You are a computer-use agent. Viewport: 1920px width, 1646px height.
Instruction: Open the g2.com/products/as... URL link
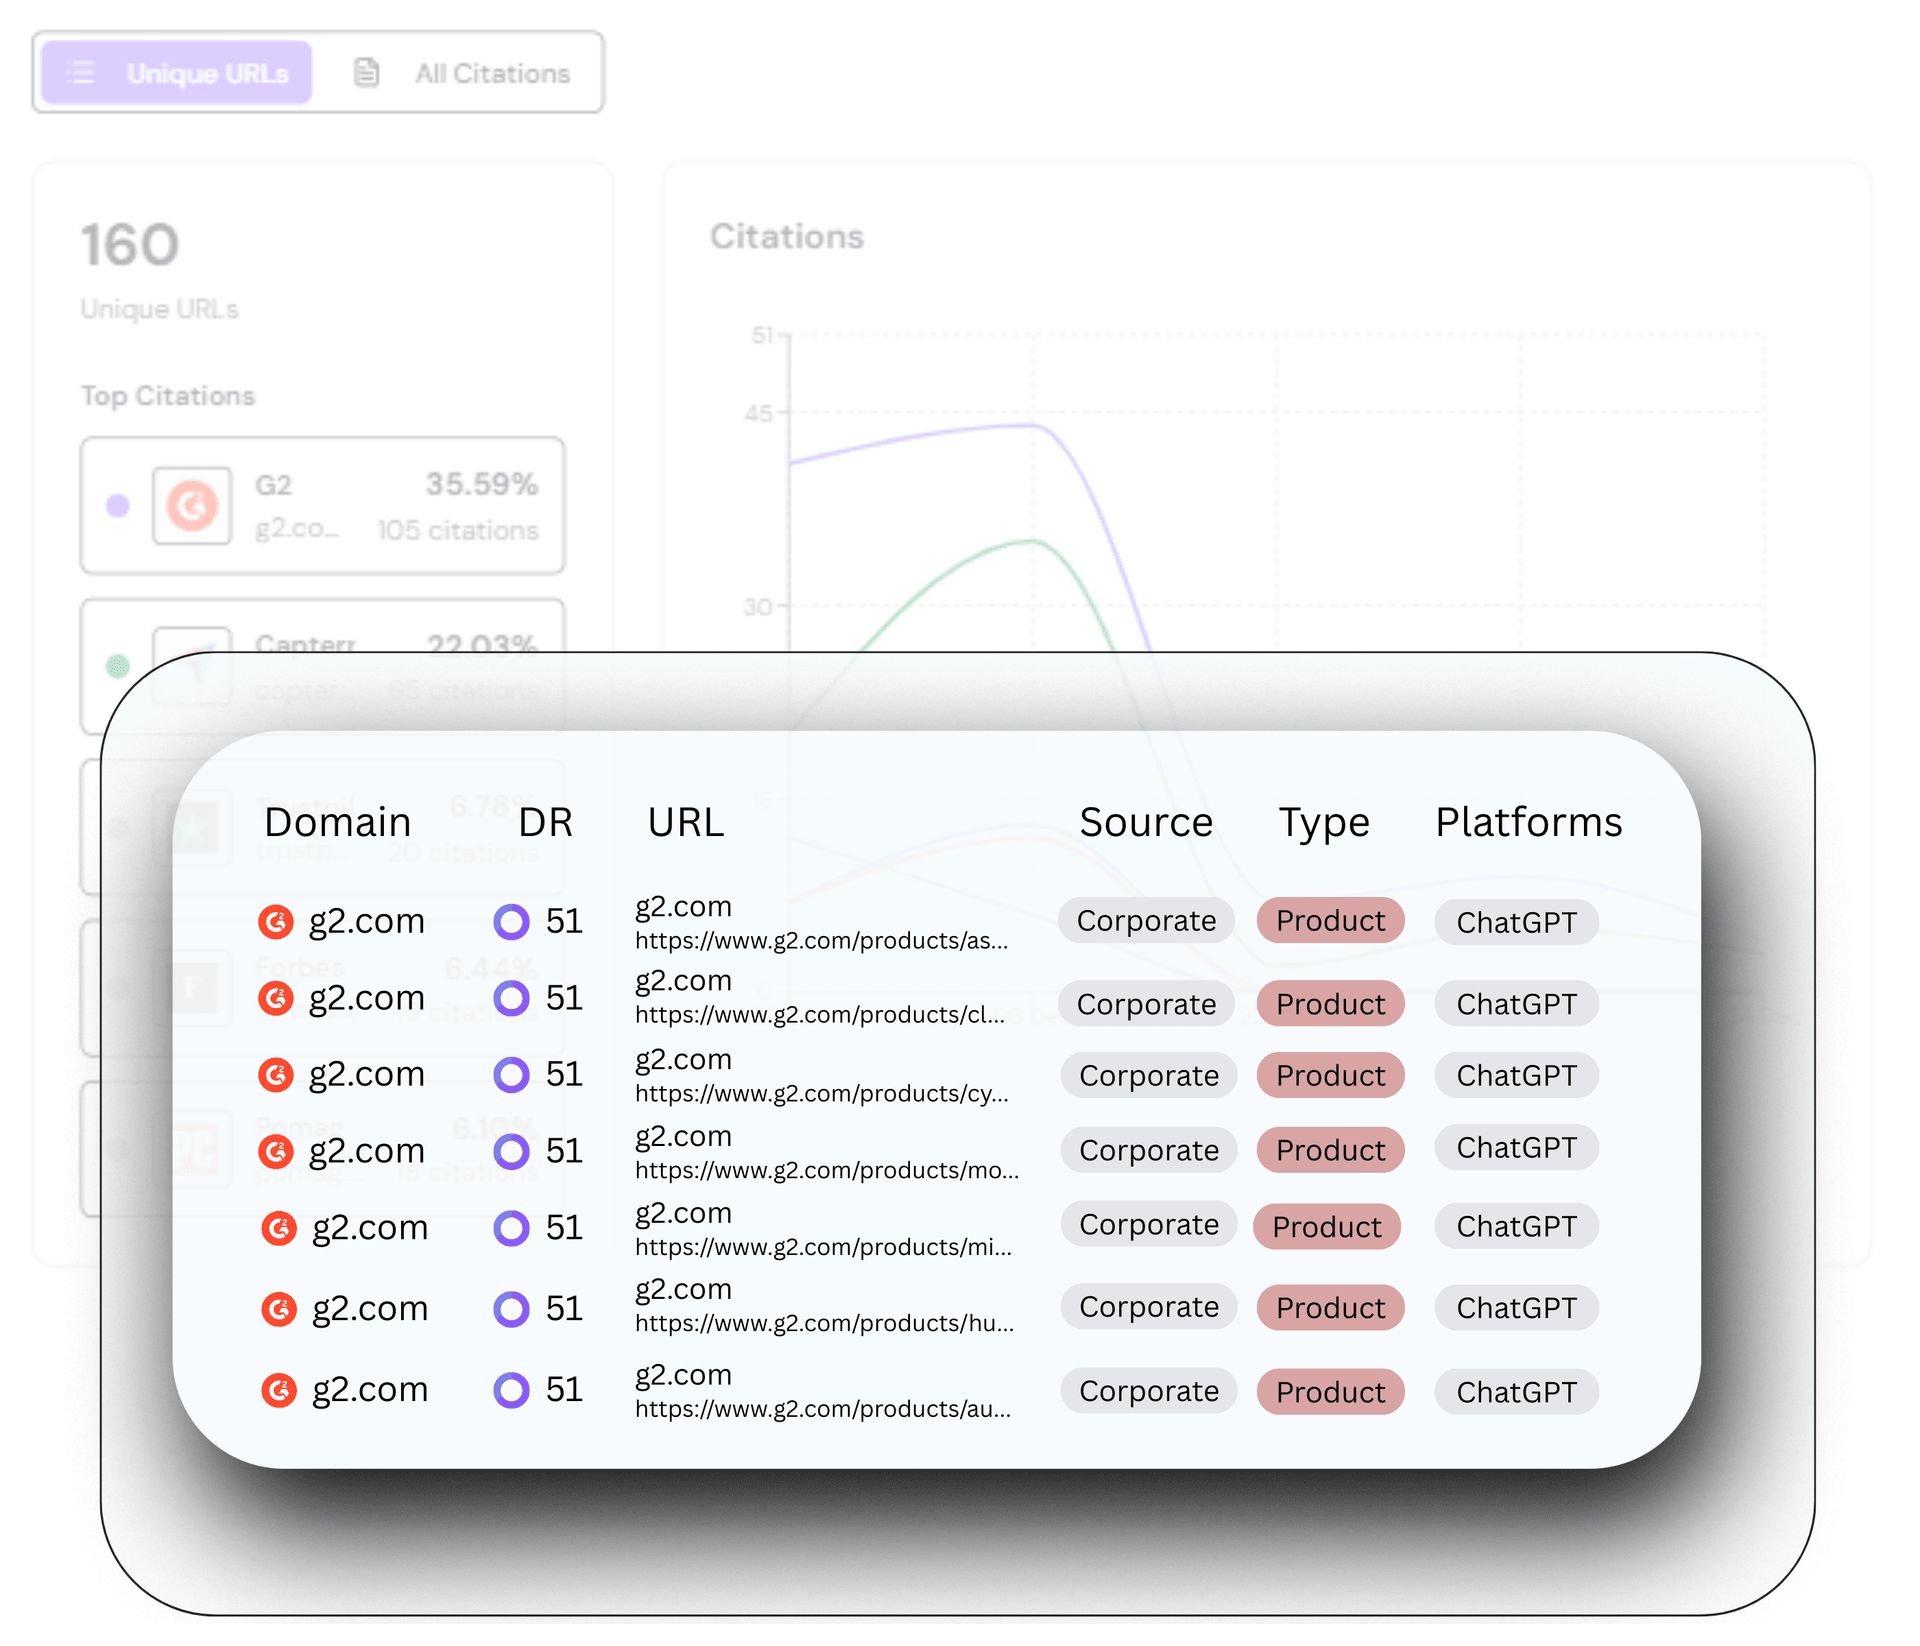coord(821,940)
